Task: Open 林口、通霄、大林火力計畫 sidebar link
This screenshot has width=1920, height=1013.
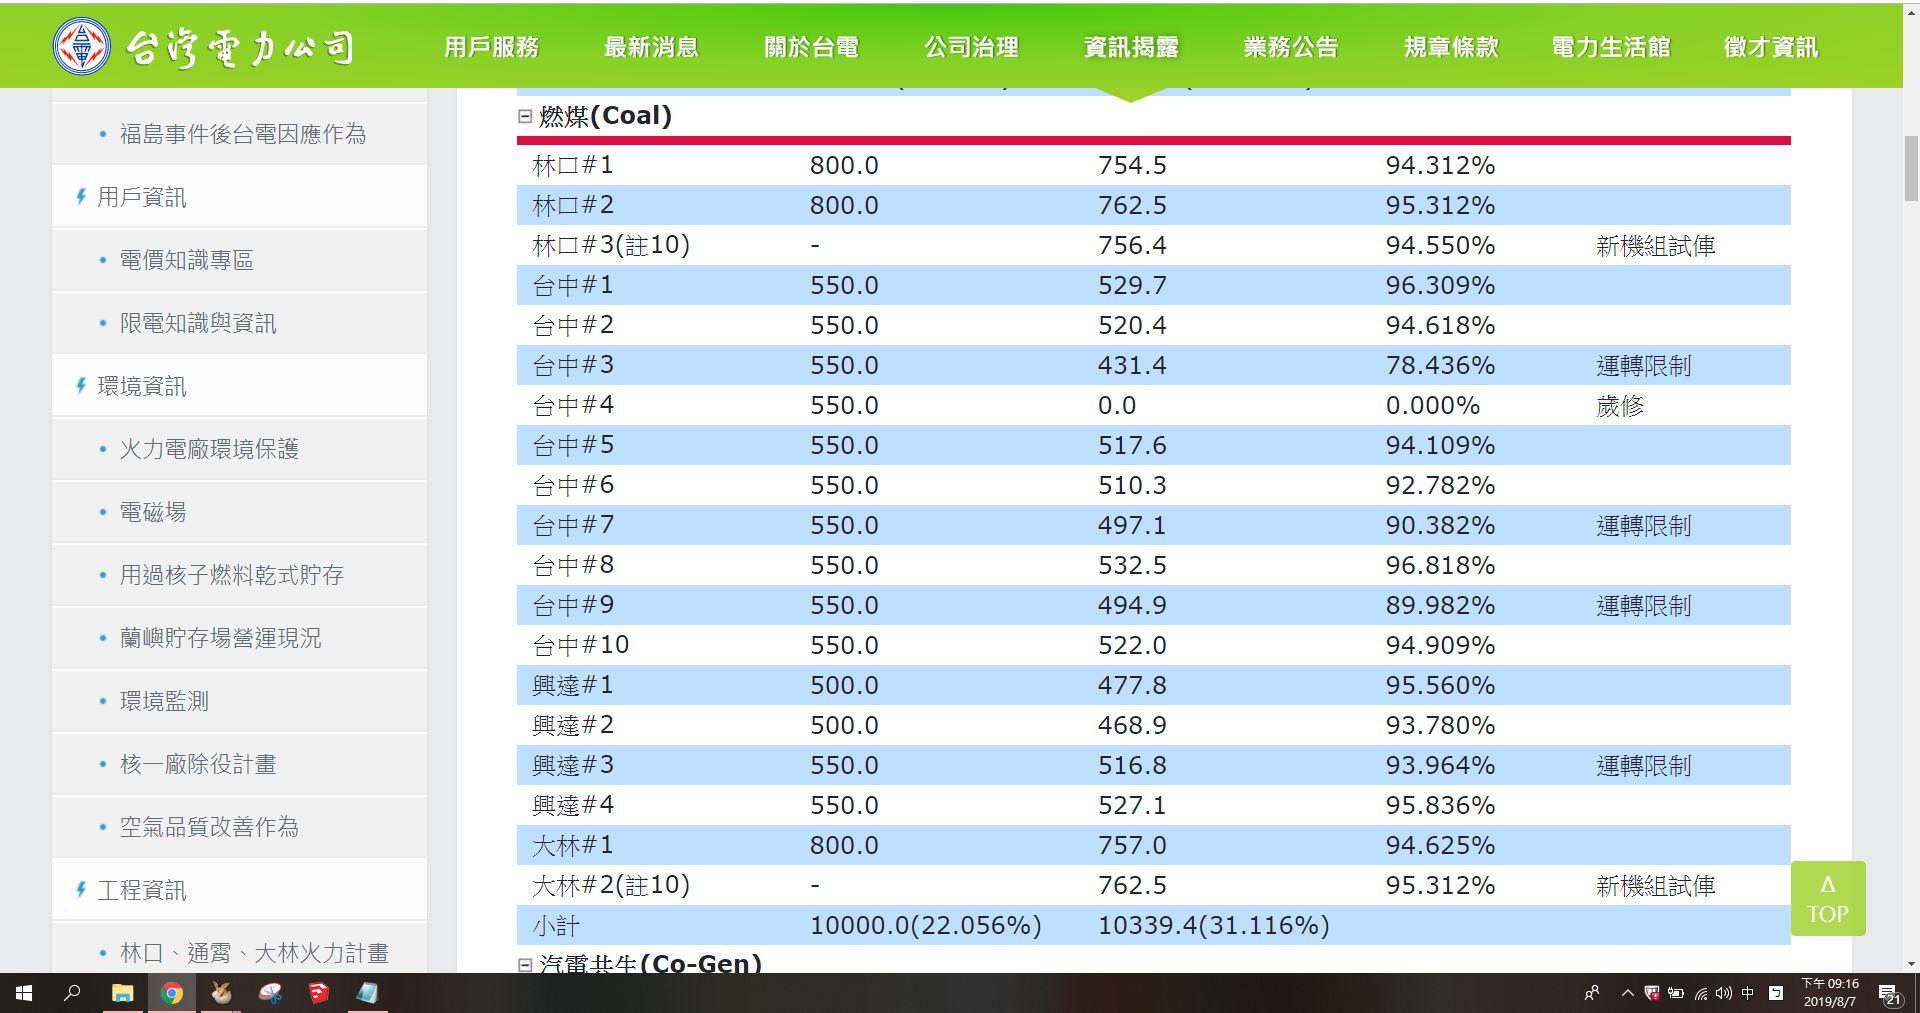Action: point(254,953)
